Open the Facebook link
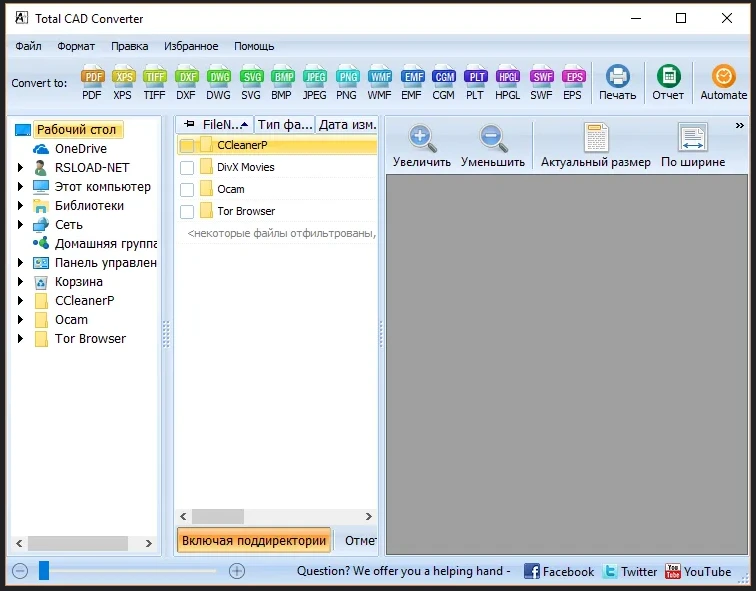This screenshot has height=591, width=756. [x=559, y=572]
